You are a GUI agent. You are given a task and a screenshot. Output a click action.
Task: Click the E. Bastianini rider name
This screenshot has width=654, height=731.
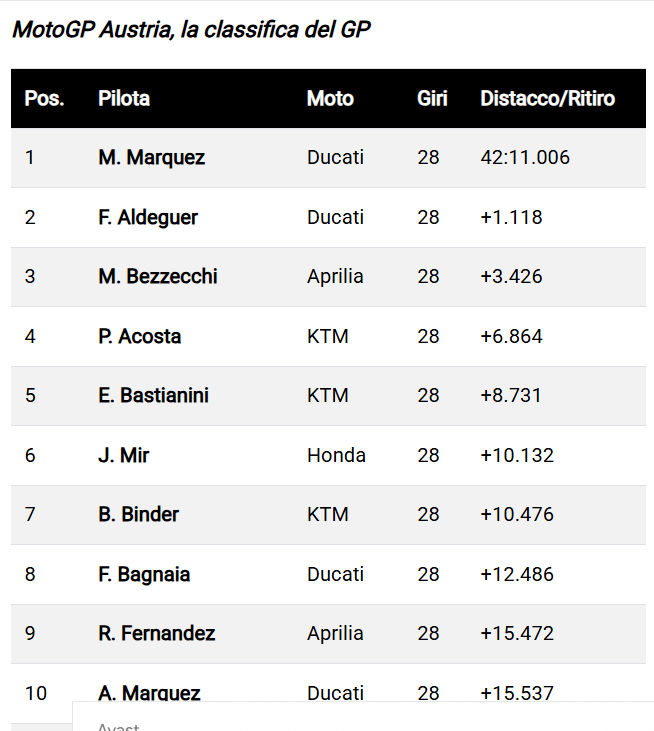pos(153,395)
